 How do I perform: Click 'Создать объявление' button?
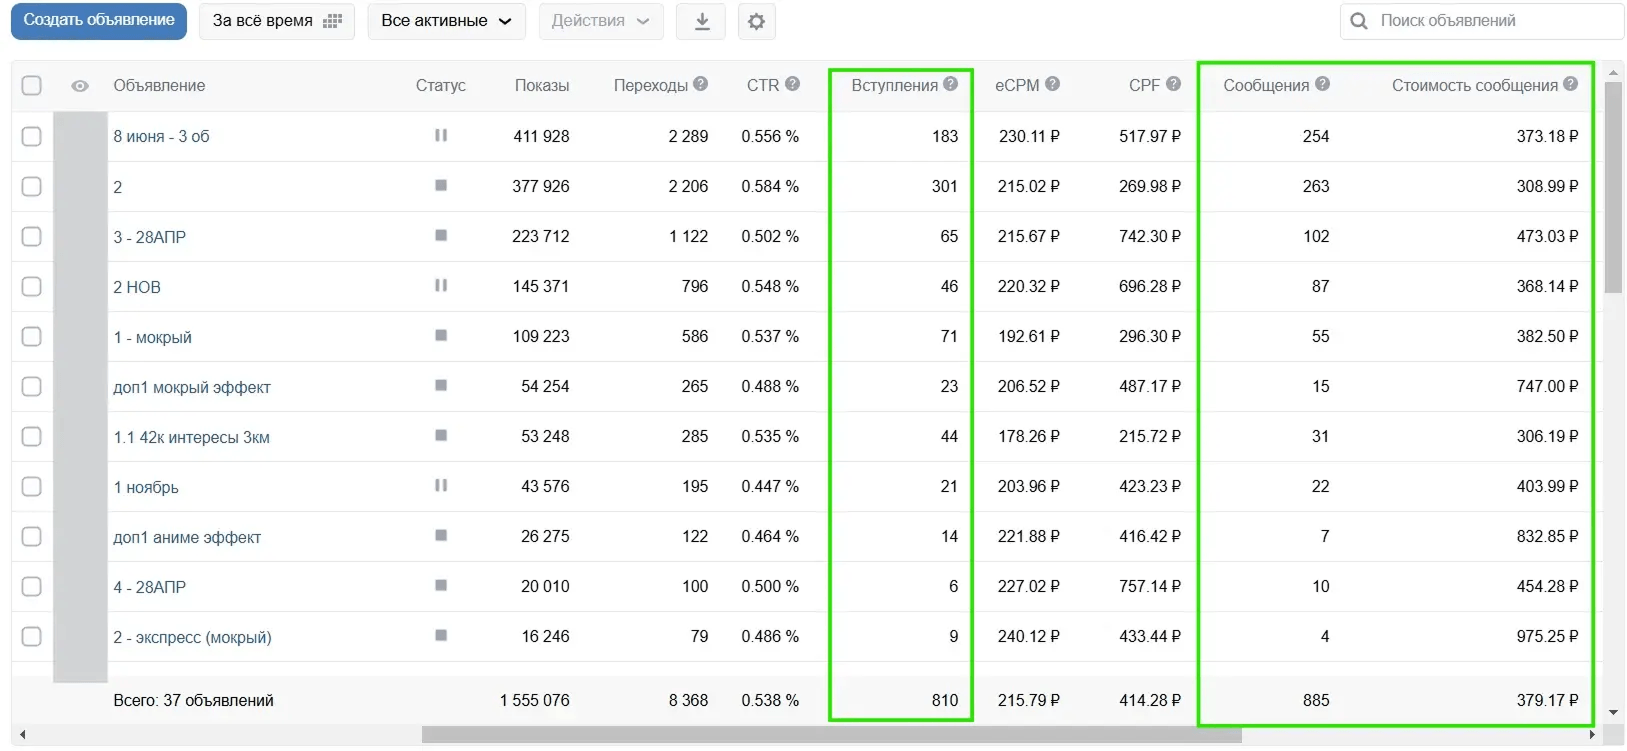click(99, 20)
